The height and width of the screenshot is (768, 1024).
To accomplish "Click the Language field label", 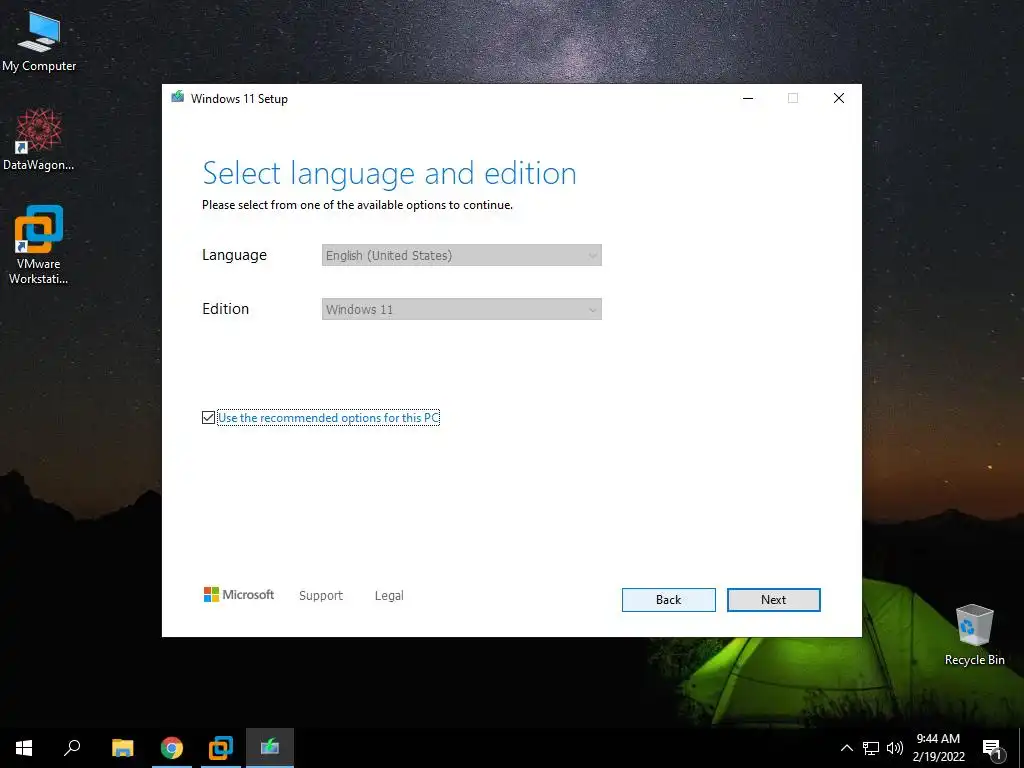I will pos(234,255).
